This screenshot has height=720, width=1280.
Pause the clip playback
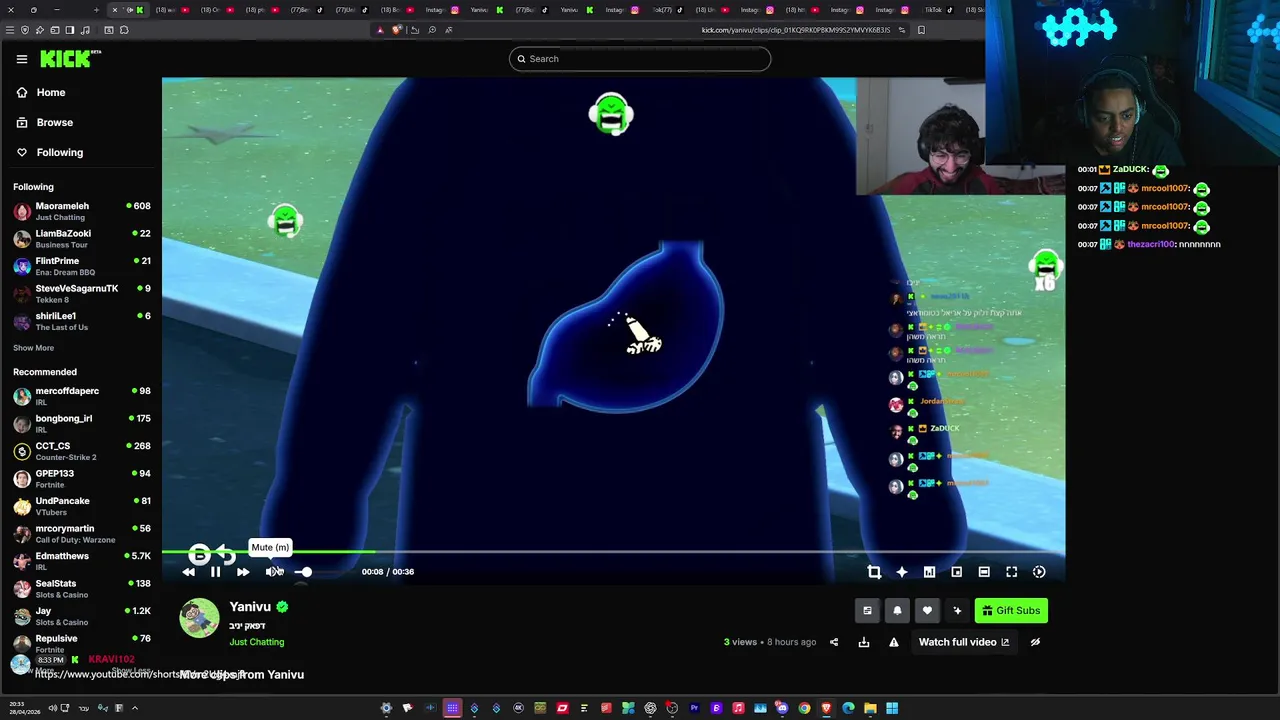coord(215,572)
